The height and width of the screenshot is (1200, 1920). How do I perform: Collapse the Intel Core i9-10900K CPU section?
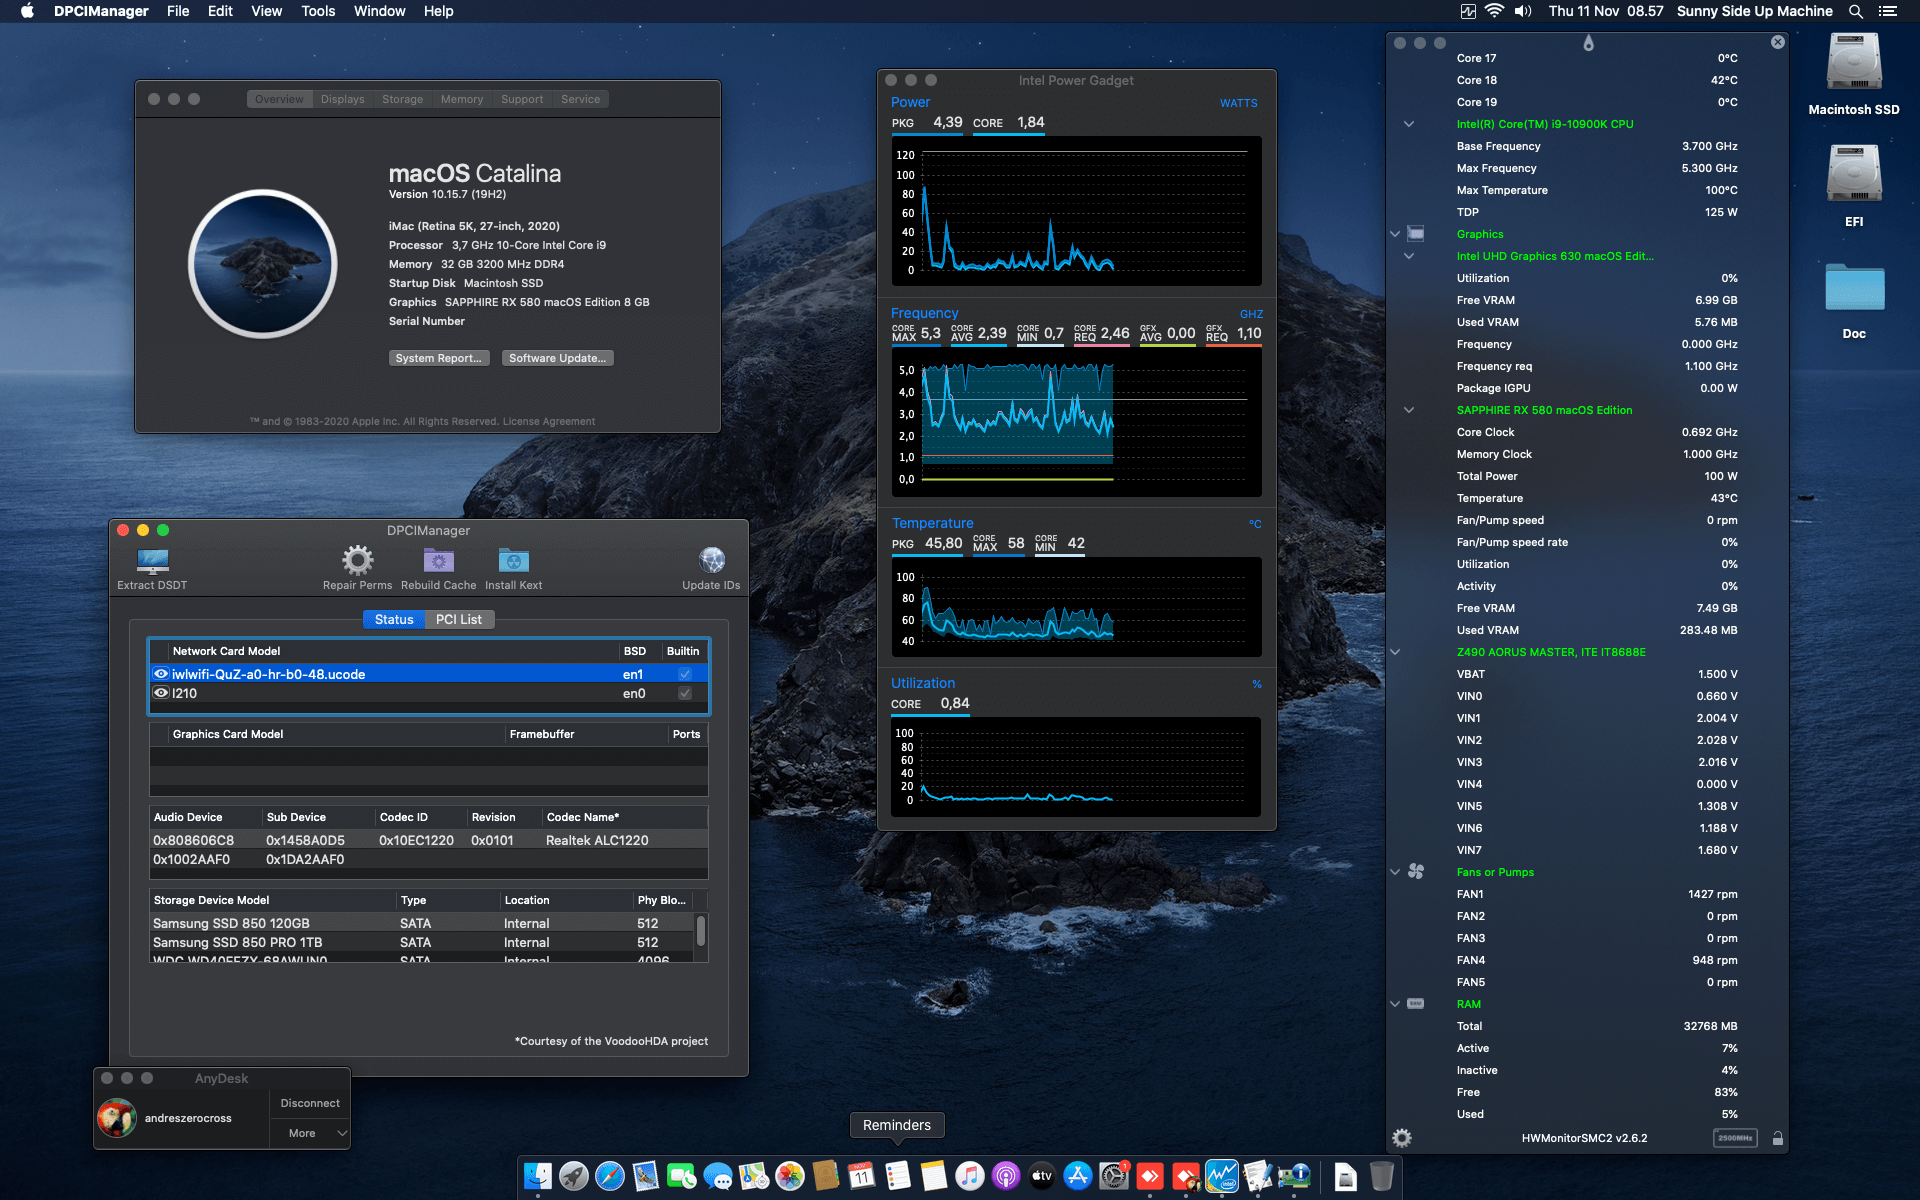click(1409, 124)
